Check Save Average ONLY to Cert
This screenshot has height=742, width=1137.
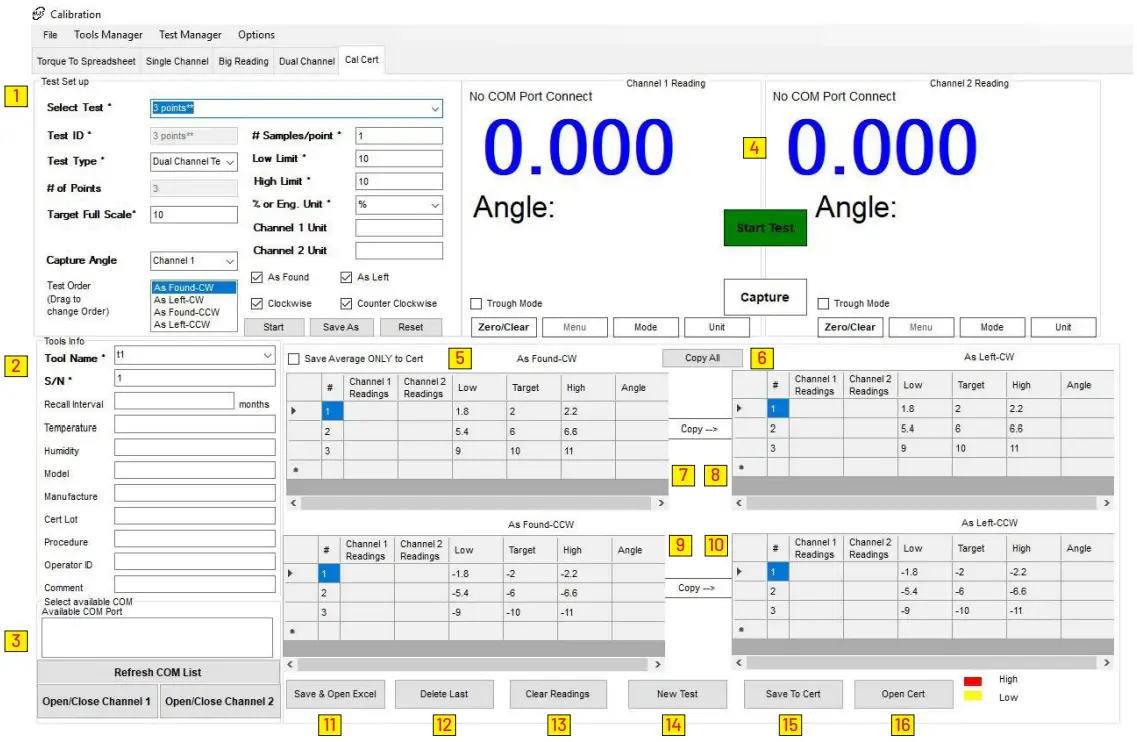click(294, 359)
